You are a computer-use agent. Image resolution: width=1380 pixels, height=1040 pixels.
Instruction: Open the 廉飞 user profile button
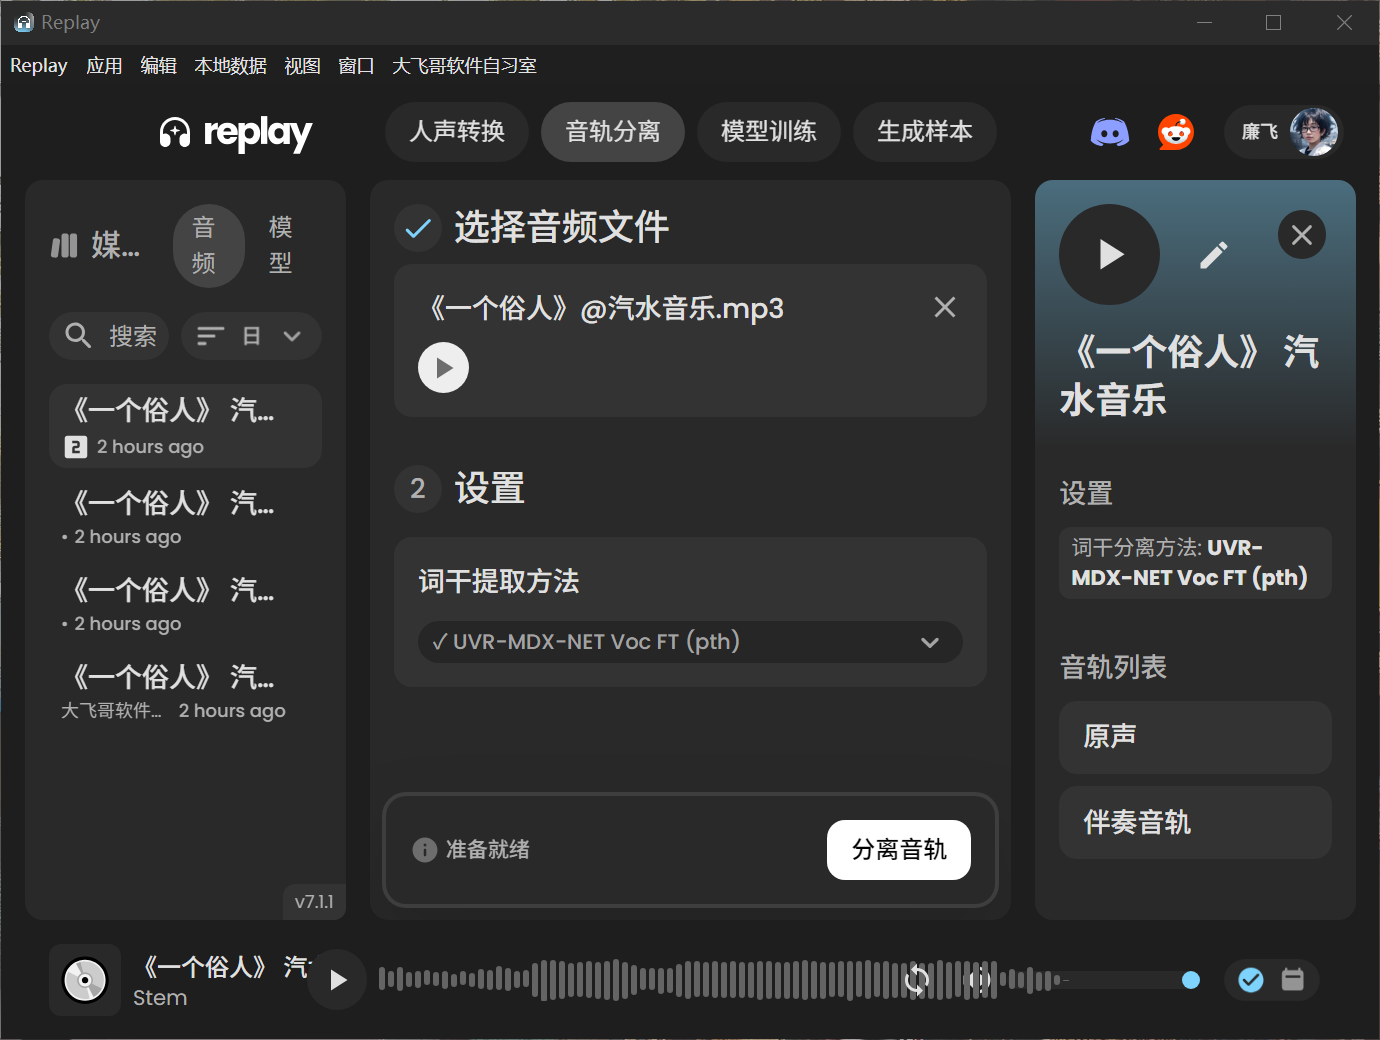1282,132
